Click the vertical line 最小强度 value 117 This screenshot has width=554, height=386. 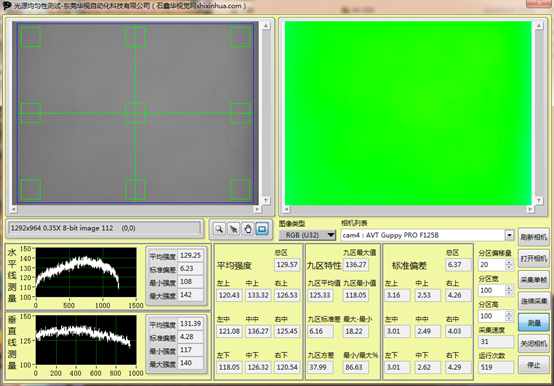pos(190,350)
